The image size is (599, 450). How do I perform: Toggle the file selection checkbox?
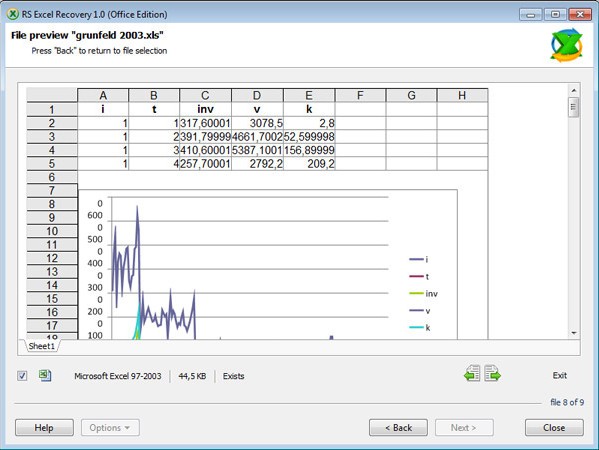point(22,376)
